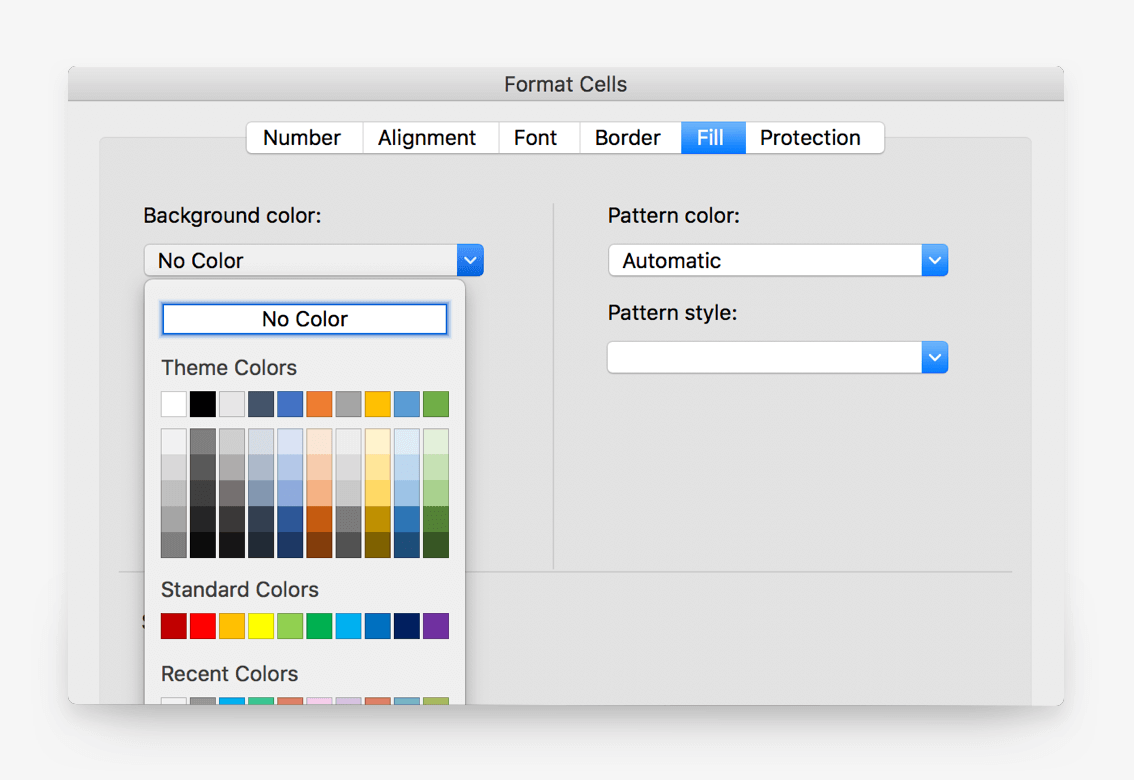This screenshot has width=1134, height=780.
Task: Go to the Font tab
Action: click(535, 138)
